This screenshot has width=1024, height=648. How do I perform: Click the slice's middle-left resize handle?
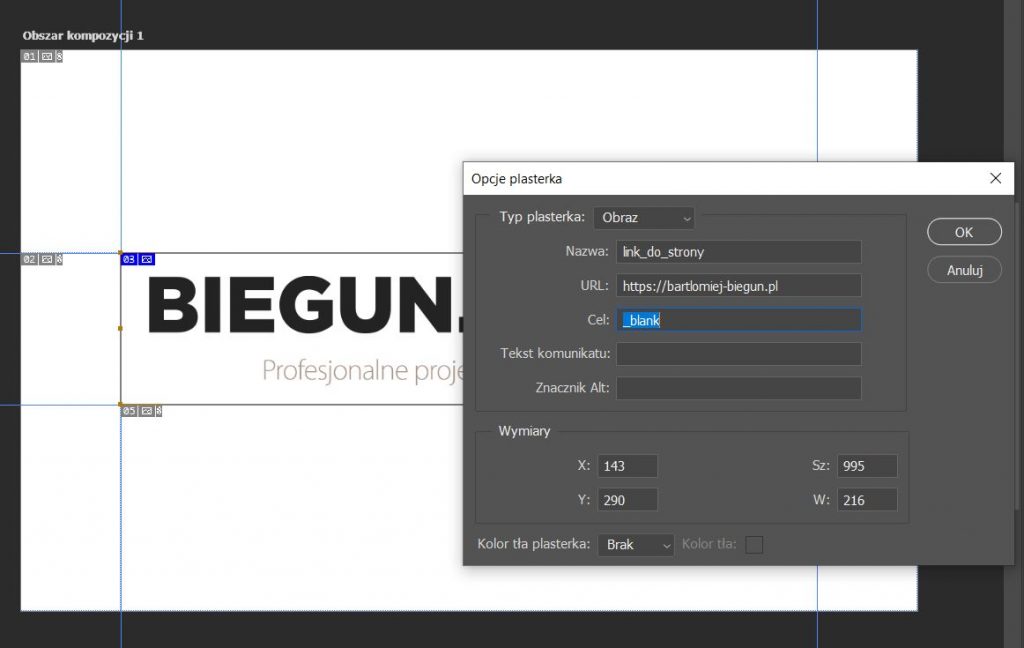click(x=120, y=328)
